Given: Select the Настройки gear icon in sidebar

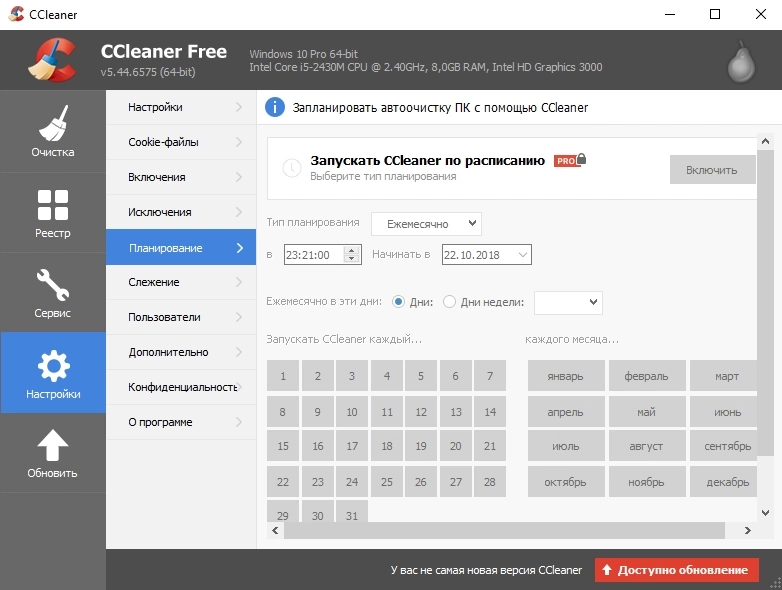Looking at the screenshot, I should [x=52, y=364].
